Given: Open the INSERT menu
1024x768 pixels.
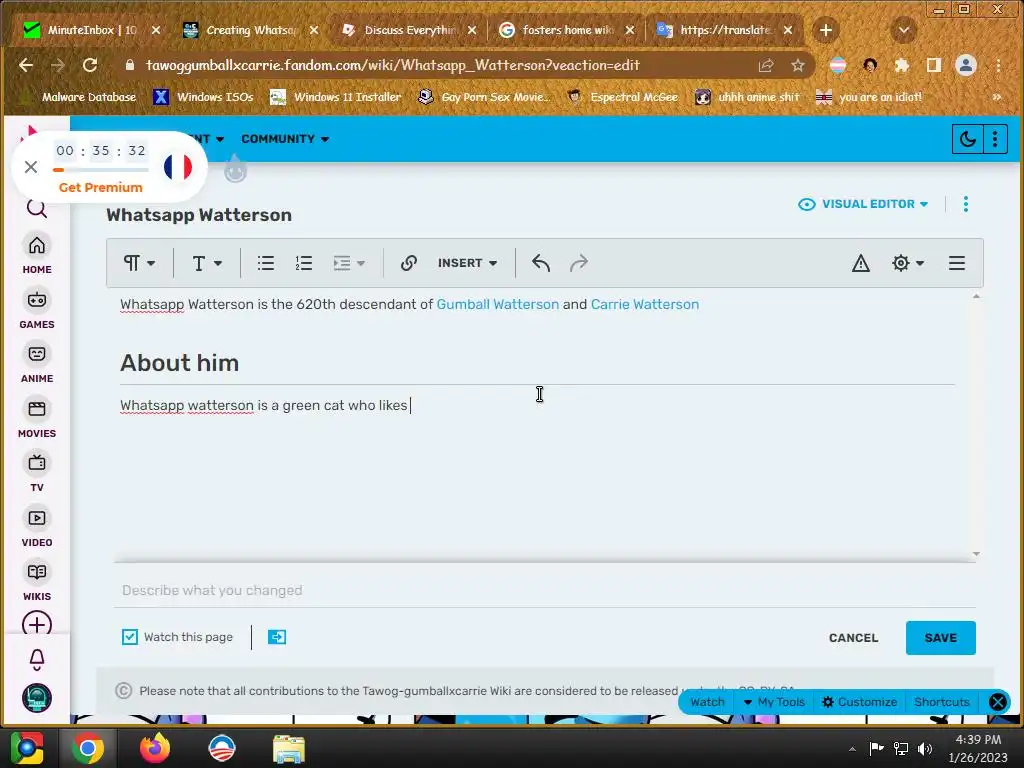Looking at the screenshot, I should pos(467,263).
